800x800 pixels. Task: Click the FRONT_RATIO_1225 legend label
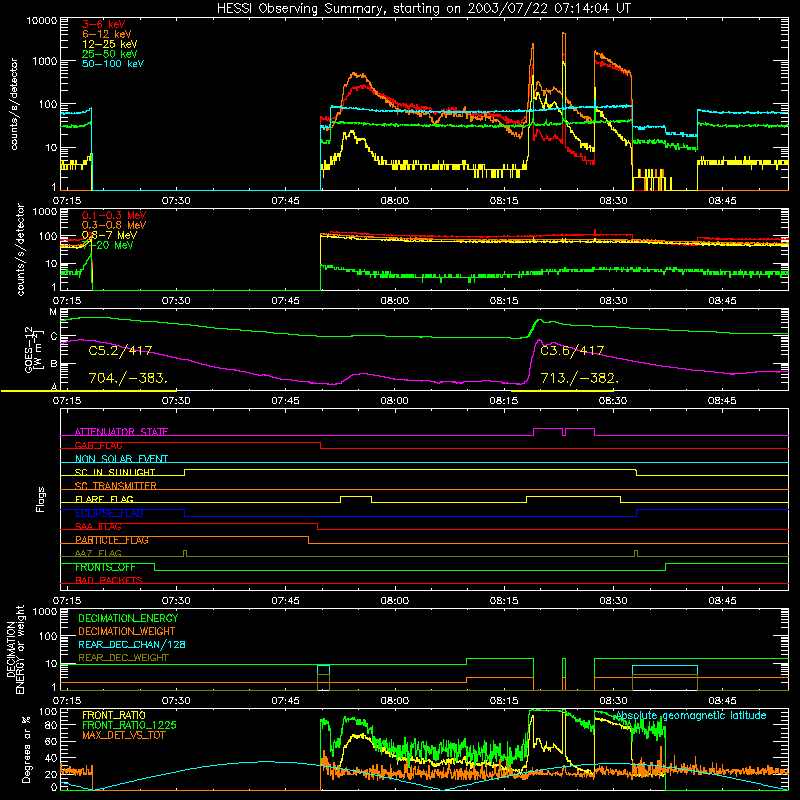(130, 725)
